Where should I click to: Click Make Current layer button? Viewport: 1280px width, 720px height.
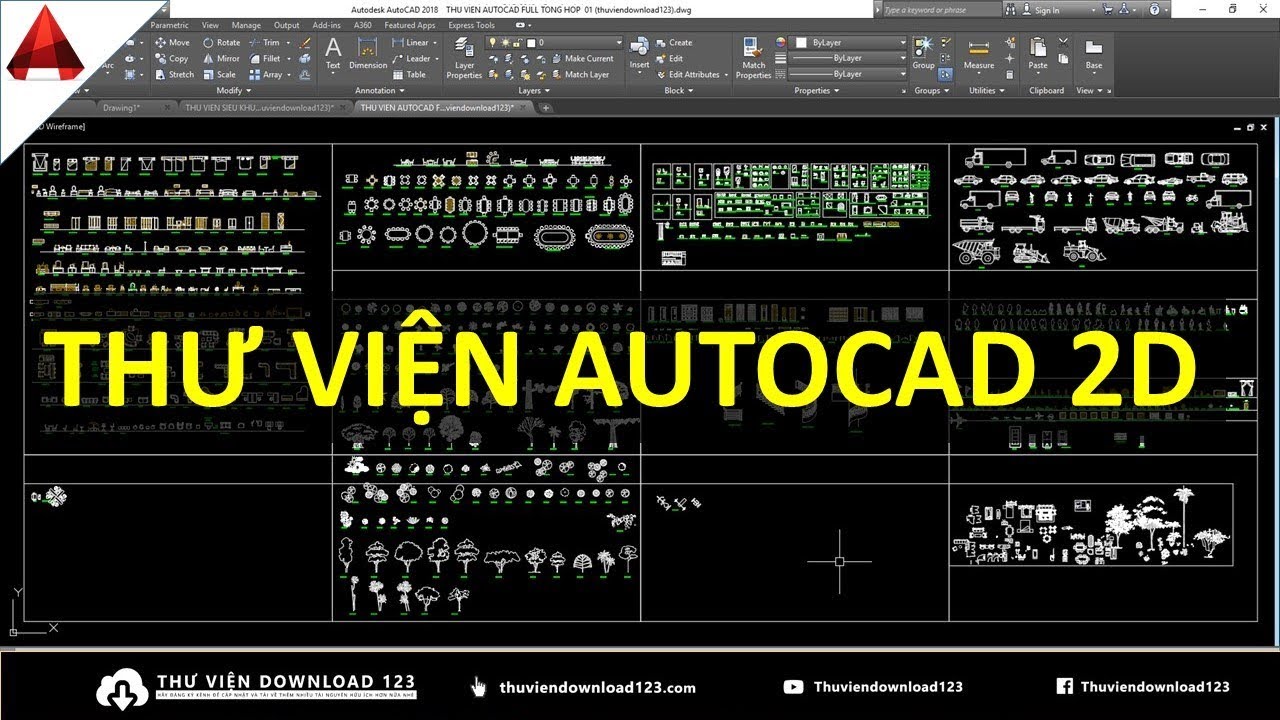point(581,59)
